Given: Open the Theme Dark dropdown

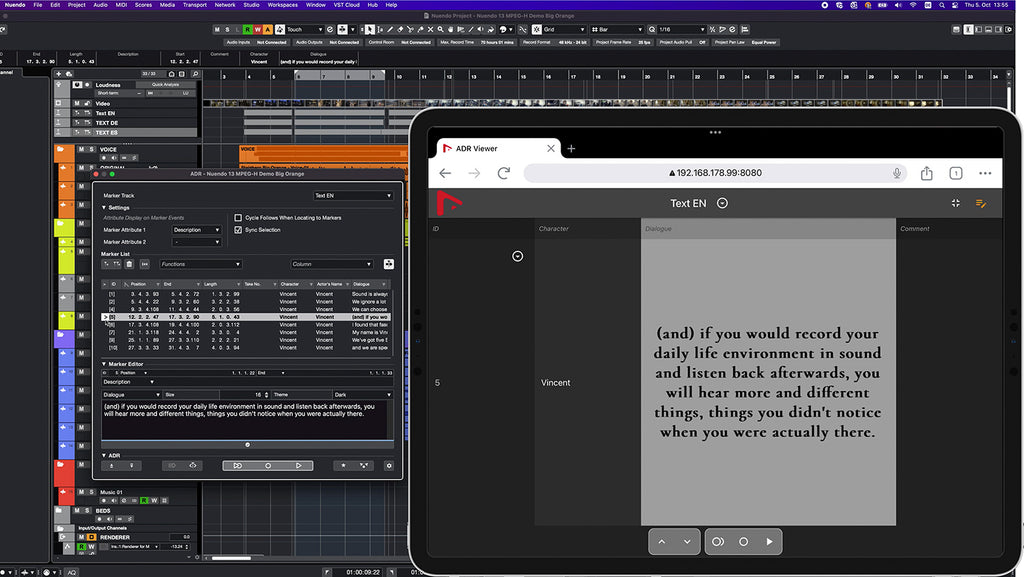Looking at the screenshot, I should pyautogui.click(x=362, y=394).
